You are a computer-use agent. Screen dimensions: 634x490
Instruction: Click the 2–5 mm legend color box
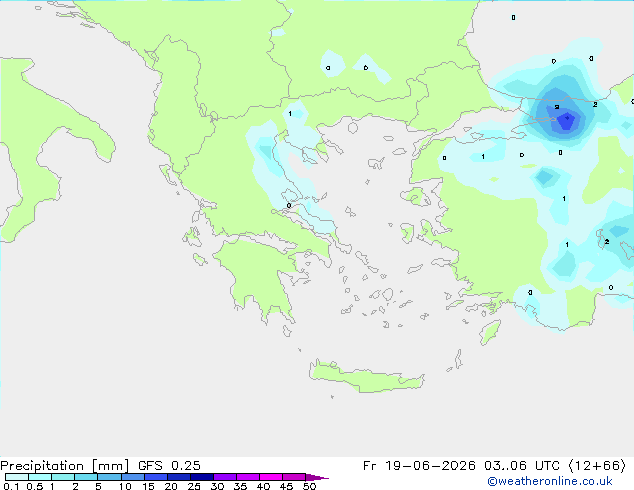coord(86,477)
